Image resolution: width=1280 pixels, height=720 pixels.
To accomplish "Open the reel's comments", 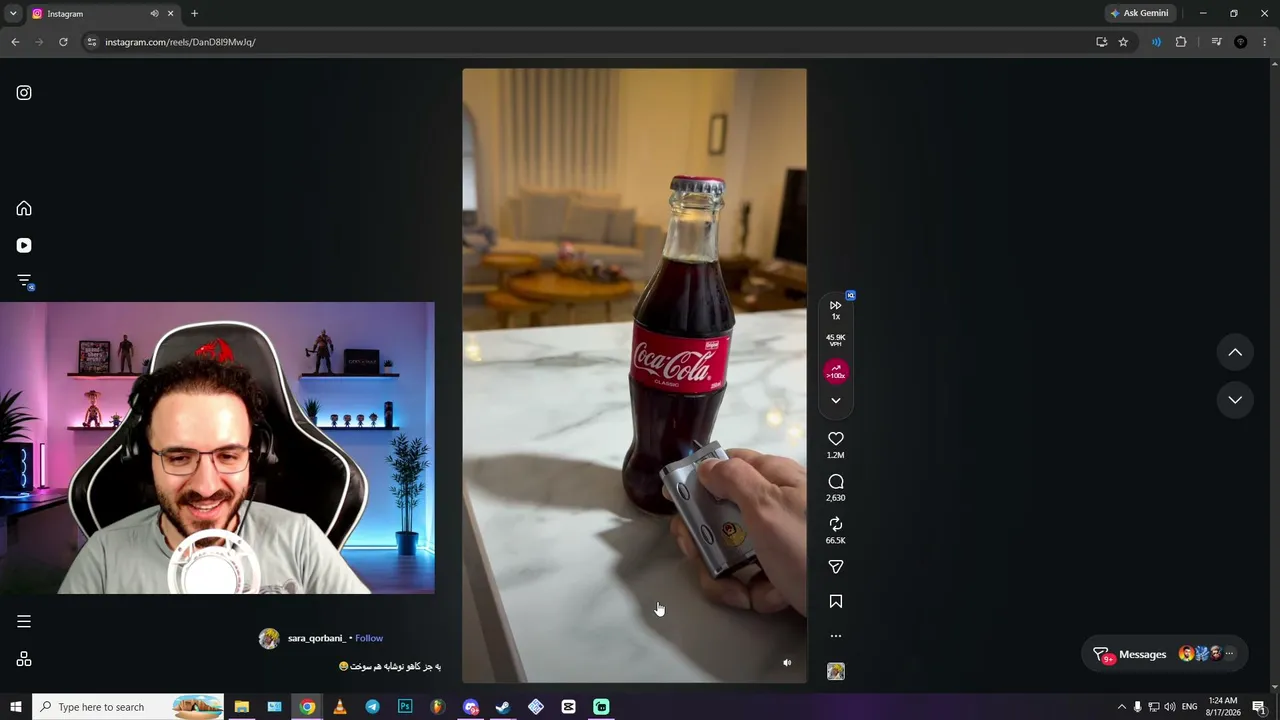I will pyautogui.click(x=836, y=482).
